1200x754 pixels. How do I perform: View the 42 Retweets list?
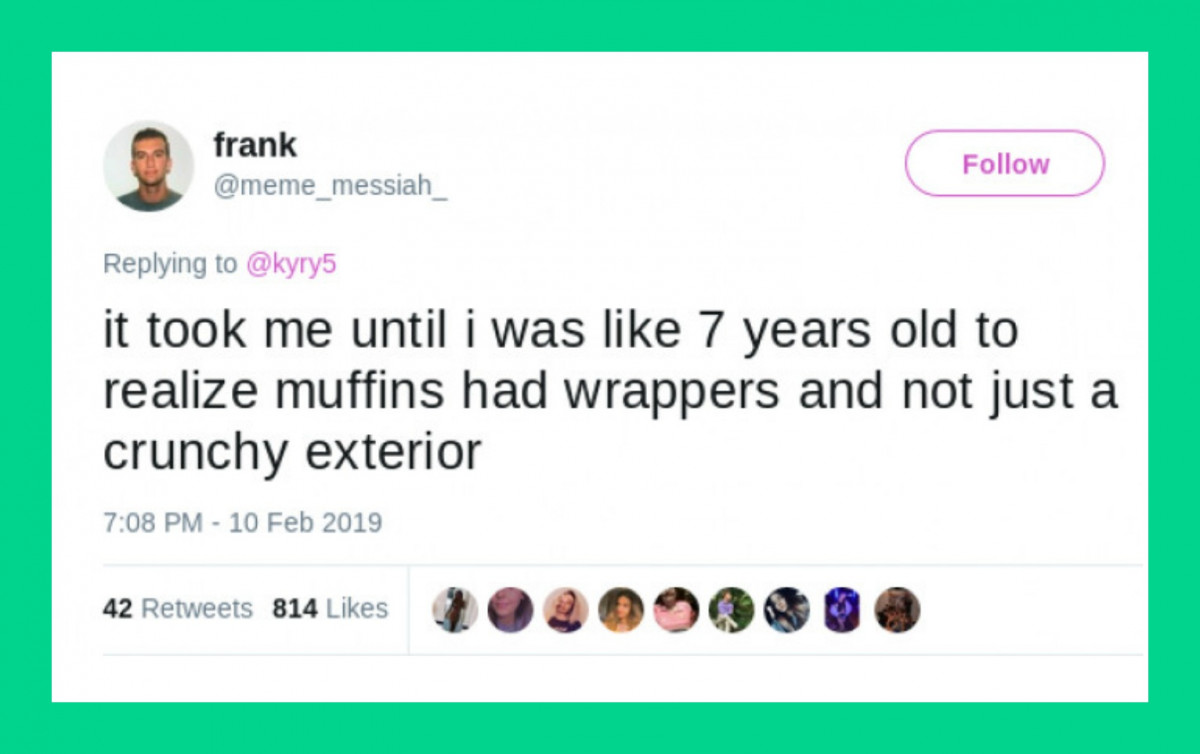tap(176, 608)
